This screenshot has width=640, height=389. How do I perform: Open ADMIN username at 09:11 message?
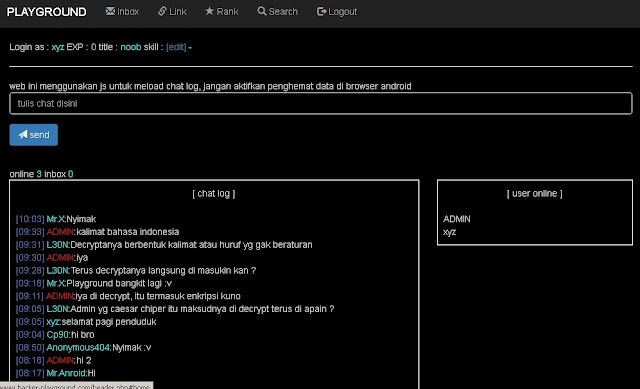click(60, 296)
